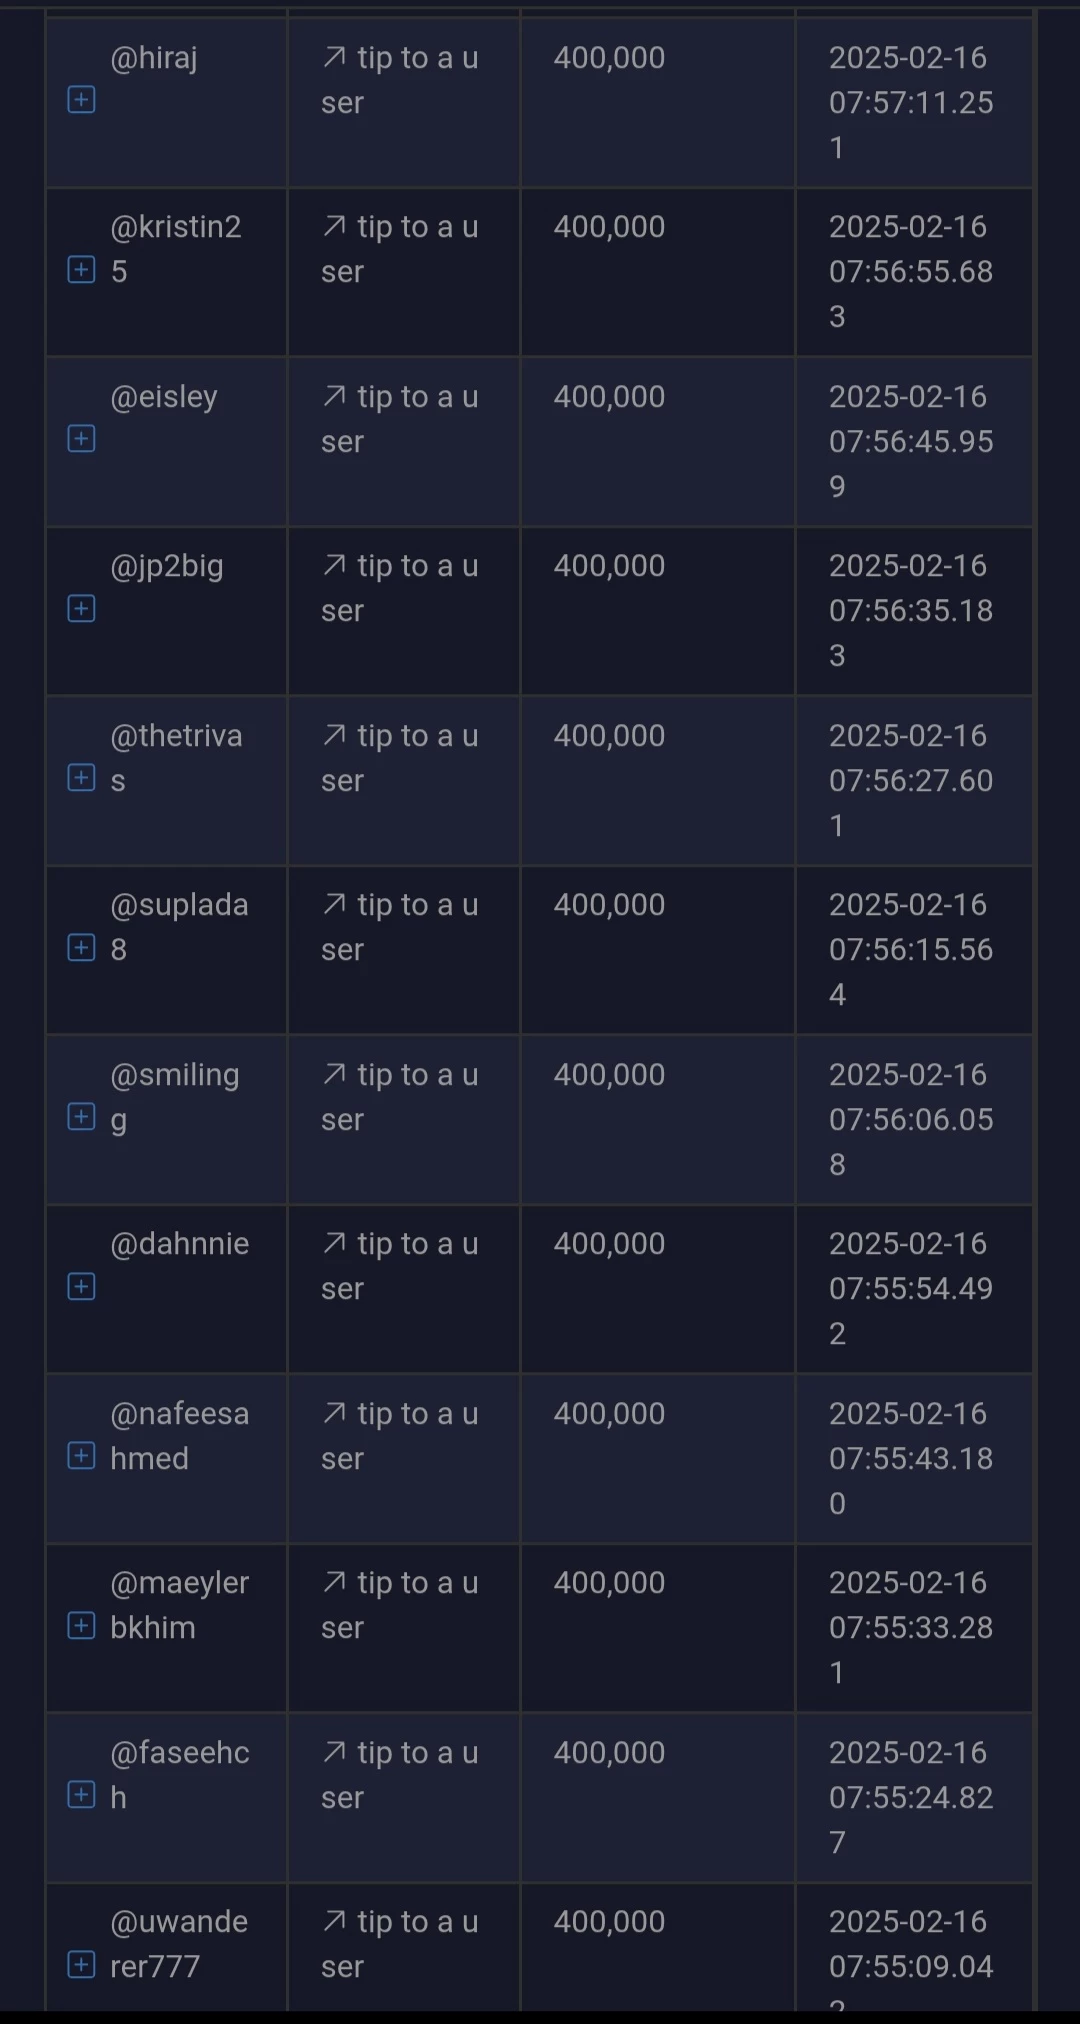The height and width of the screenshot is (2024, 1080).
Task: Open the @eisley user profile
Action: tap(164, 397)
